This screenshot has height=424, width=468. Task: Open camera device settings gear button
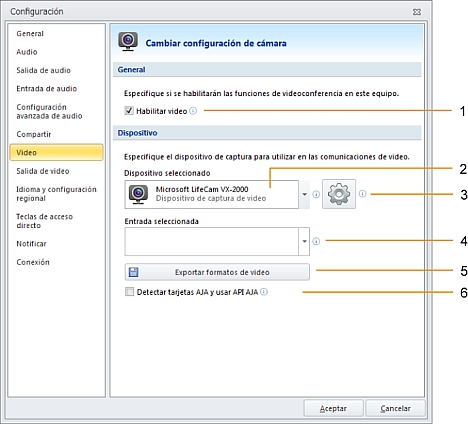tap(339, 194)
